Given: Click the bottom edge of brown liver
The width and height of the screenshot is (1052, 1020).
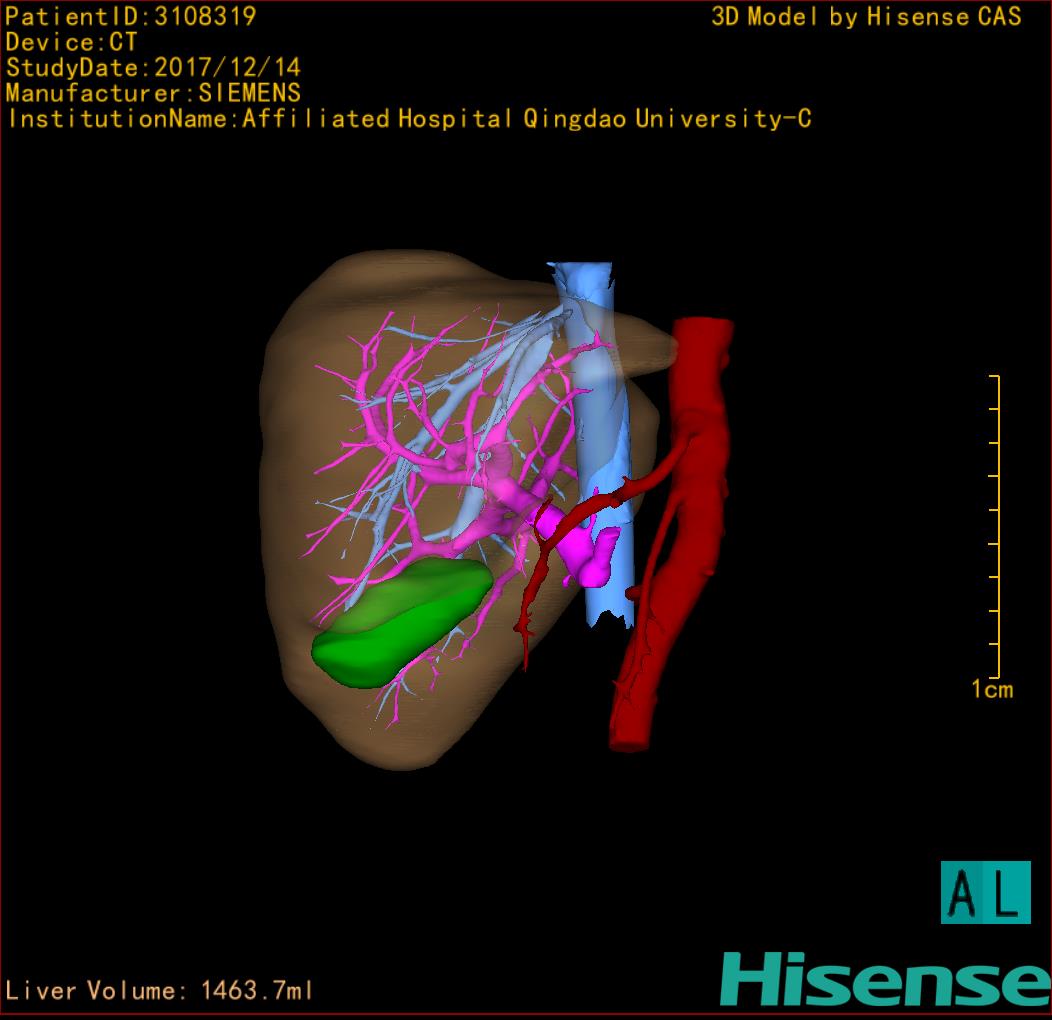Looking at the screenshot, I should coord(400,758).
